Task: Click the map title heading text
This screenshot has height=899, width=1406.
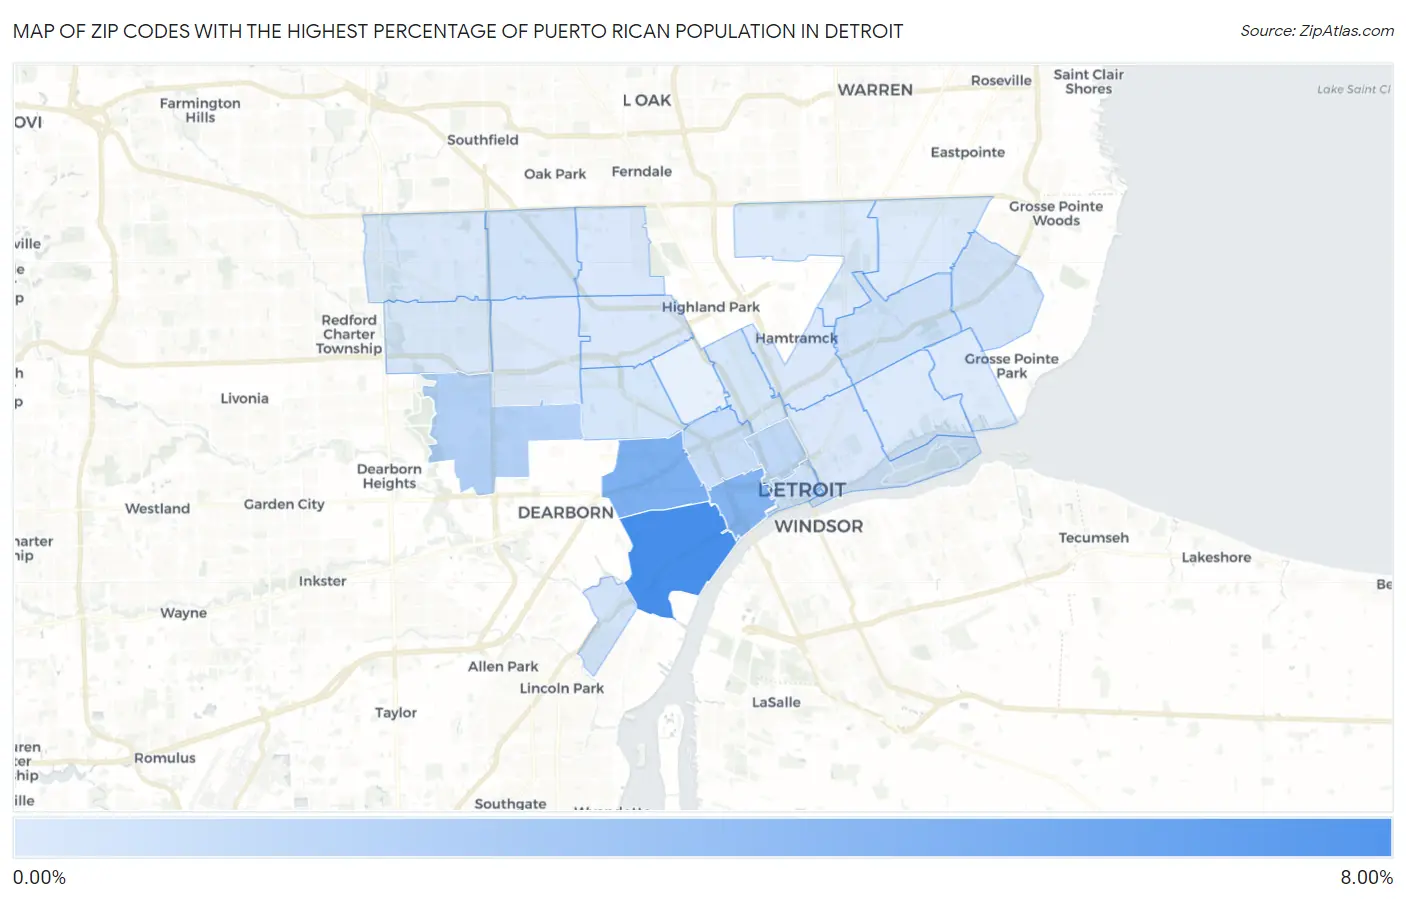Action: 458,31
